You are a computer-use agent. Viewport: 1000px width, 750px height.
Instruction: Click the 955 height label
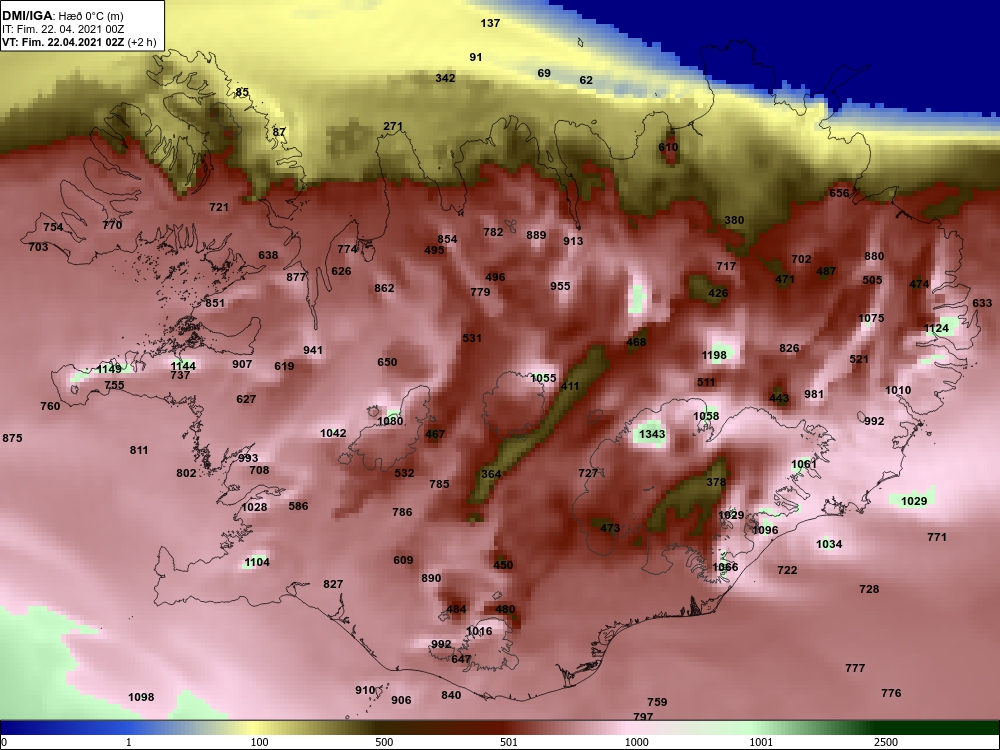tap(560, 286)
